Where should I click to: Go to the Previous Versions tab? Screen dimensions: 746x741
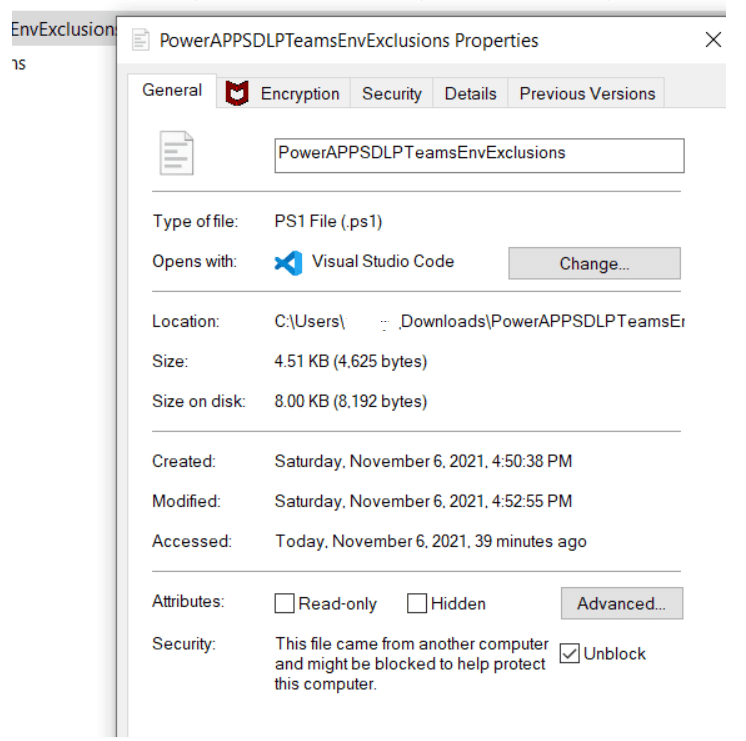tap(587, 94)
